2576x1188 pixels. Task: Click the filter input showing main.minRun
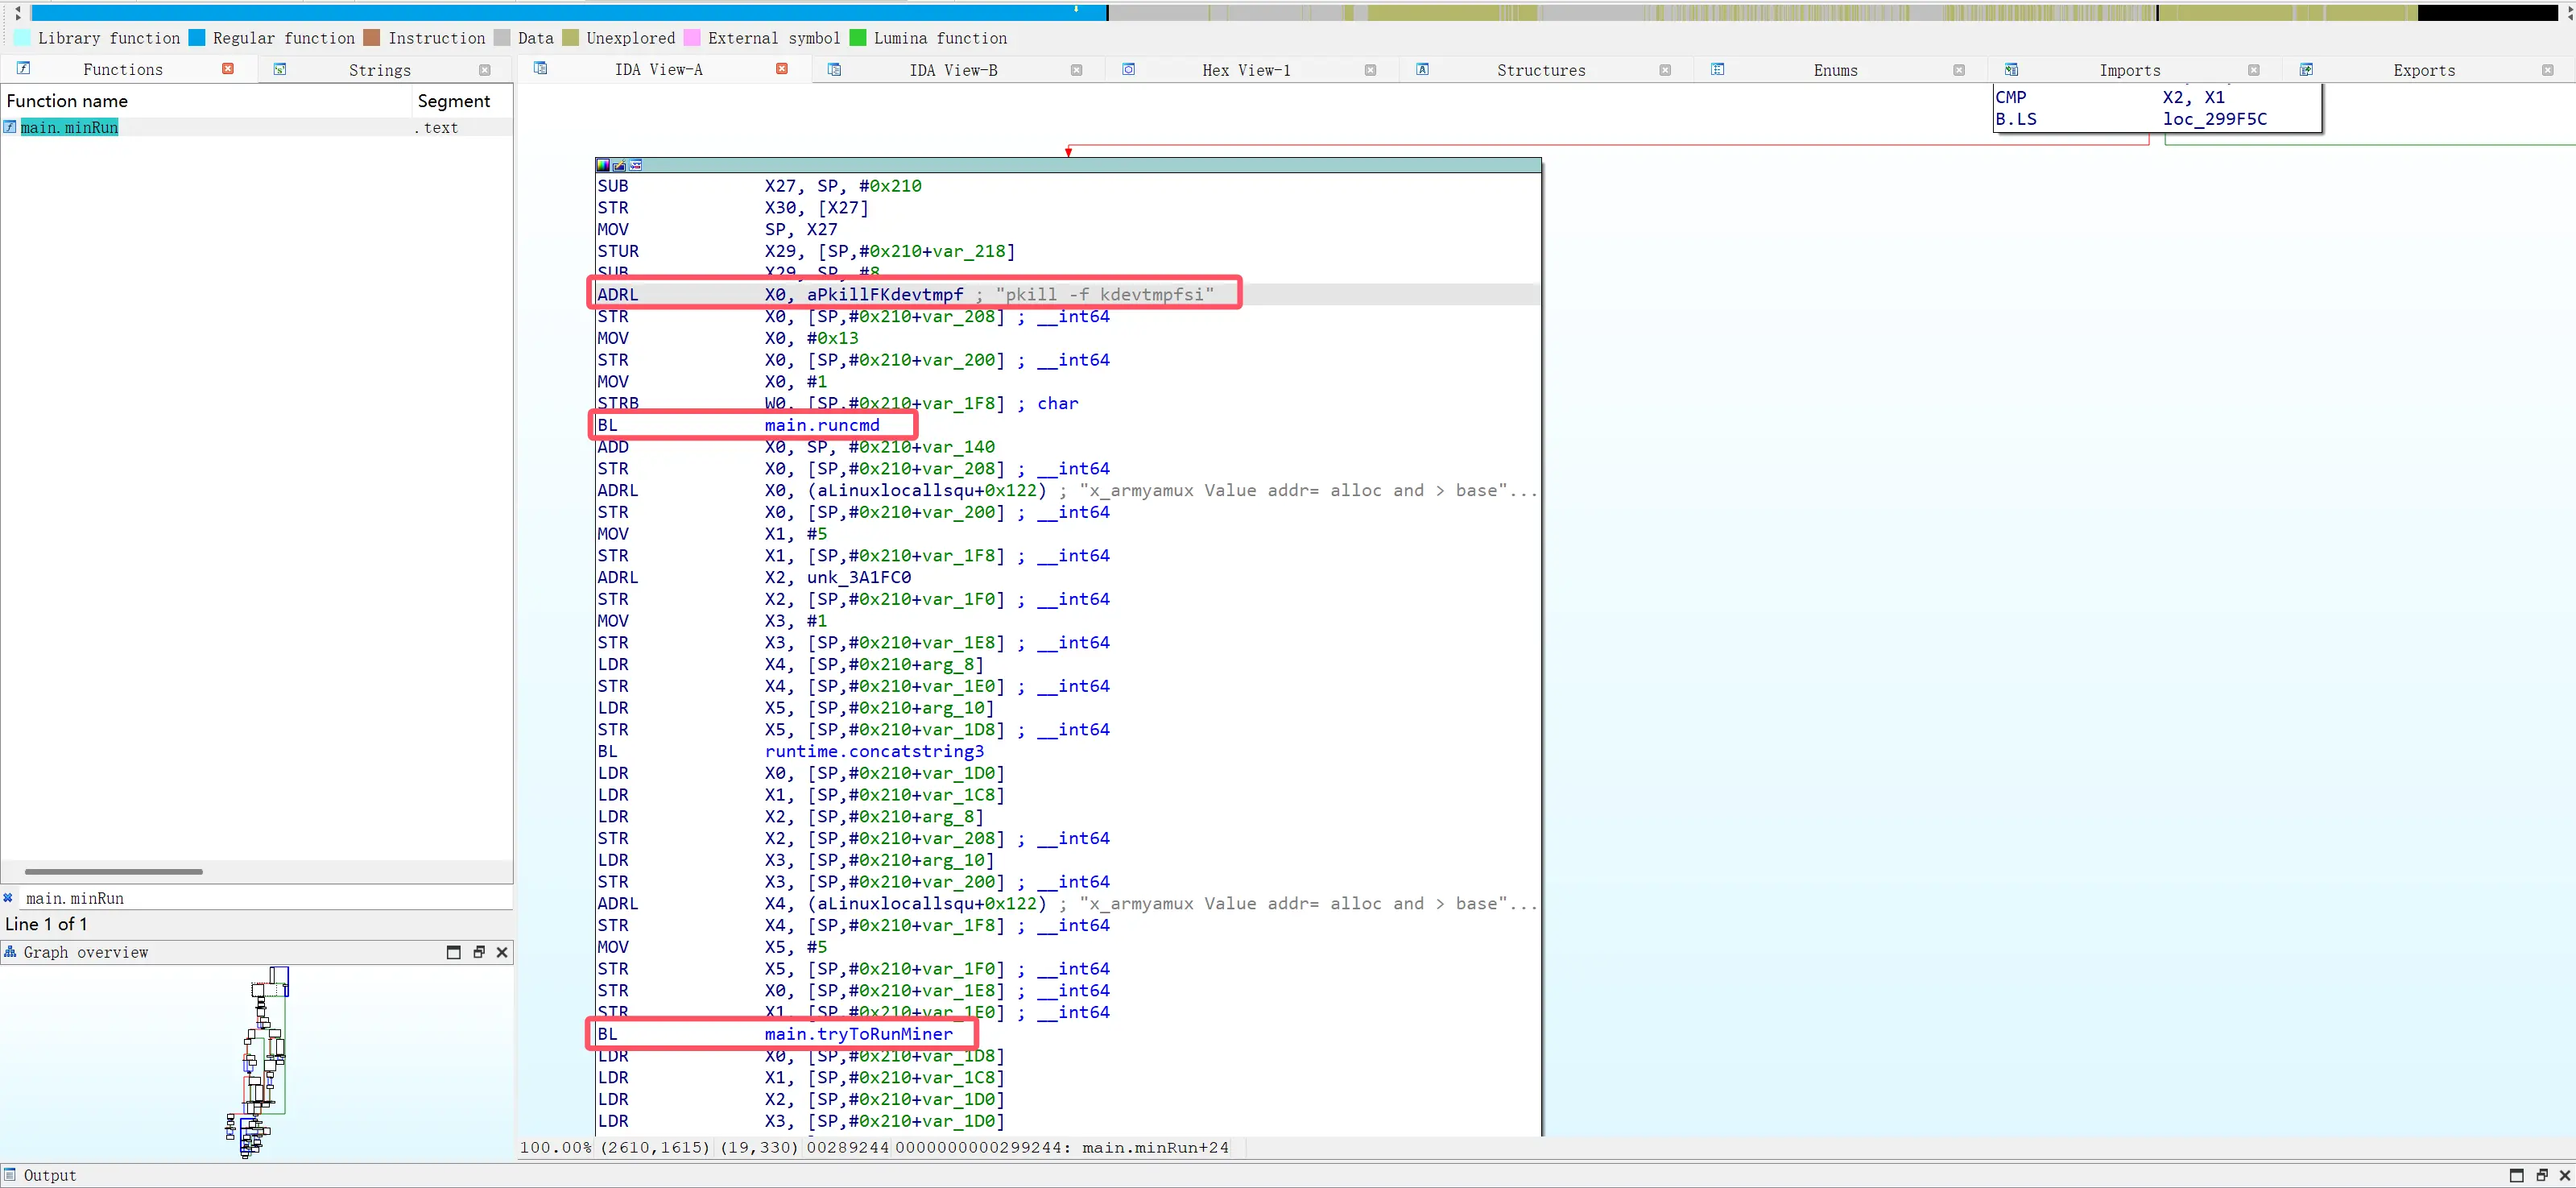point(260,898)
